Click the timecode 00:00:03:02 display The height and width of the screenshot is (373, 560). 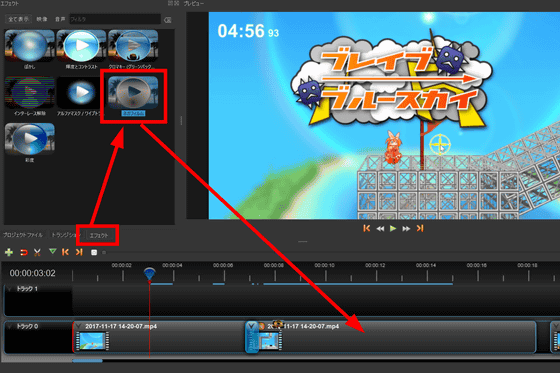pos(32,273)
